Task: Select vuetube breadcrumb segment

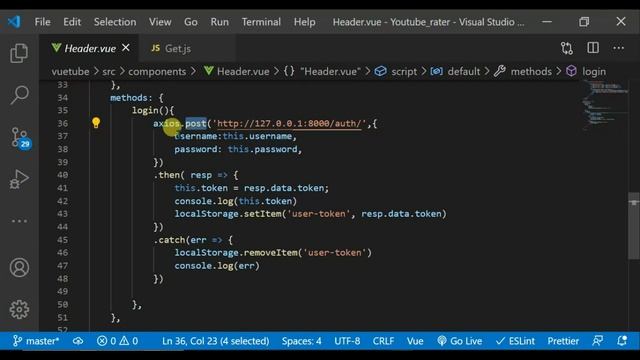Action: click(x=70, y=71)
